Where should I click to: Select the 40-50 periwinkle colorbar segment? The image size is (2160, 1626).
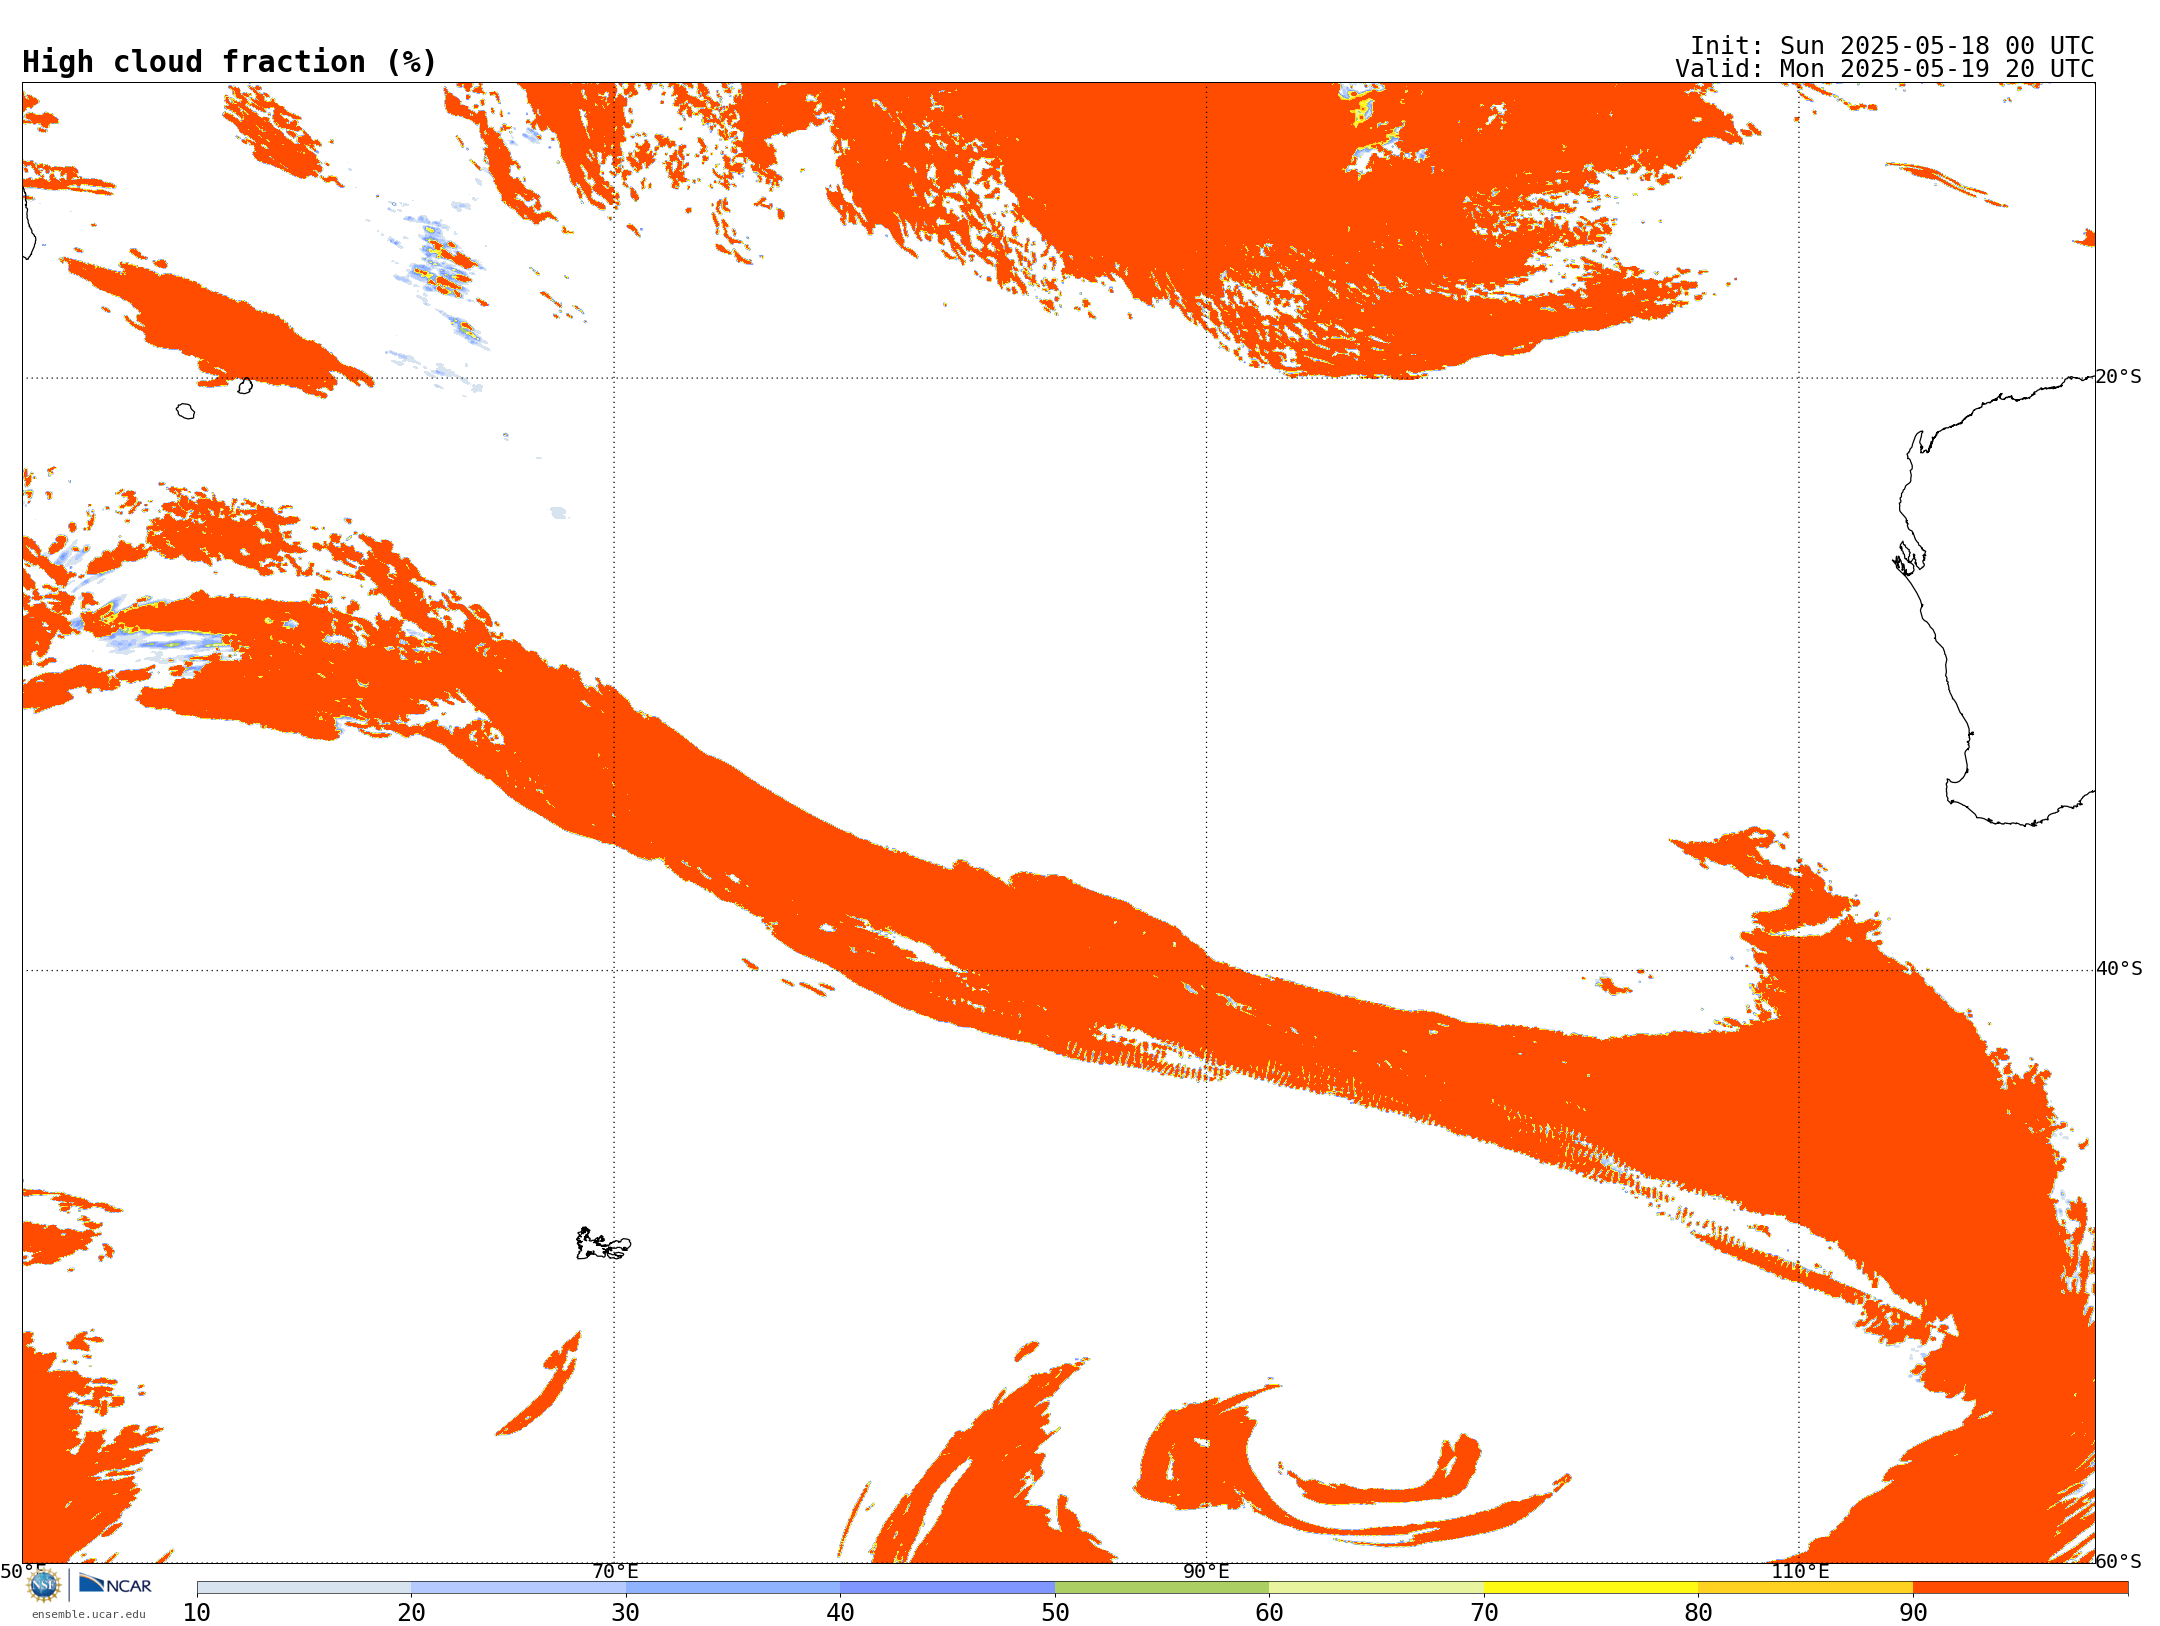947,1588
